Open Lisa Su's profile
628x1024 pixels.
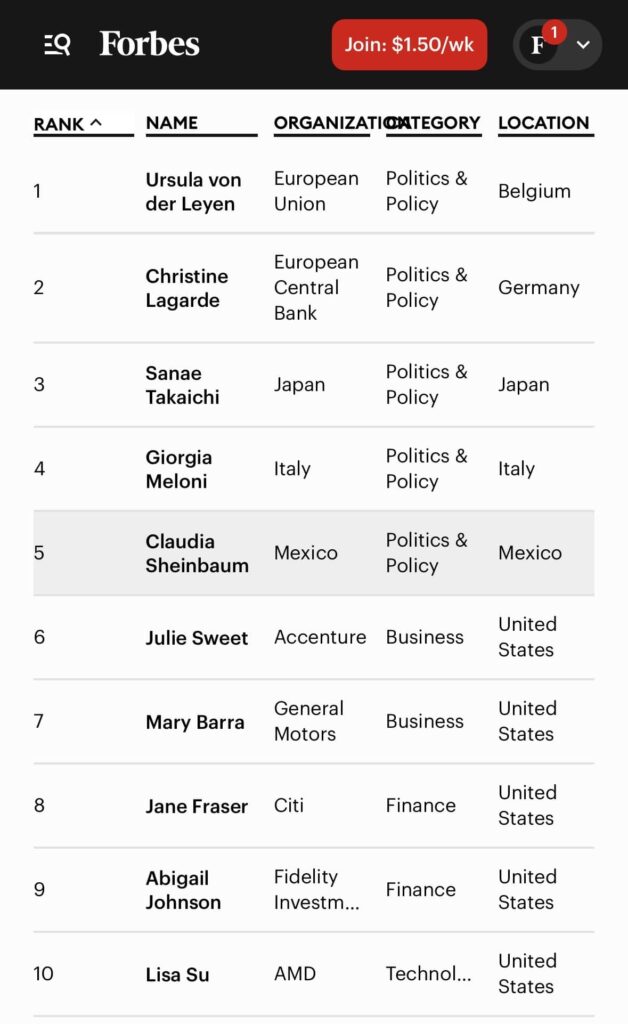point(178,974)
